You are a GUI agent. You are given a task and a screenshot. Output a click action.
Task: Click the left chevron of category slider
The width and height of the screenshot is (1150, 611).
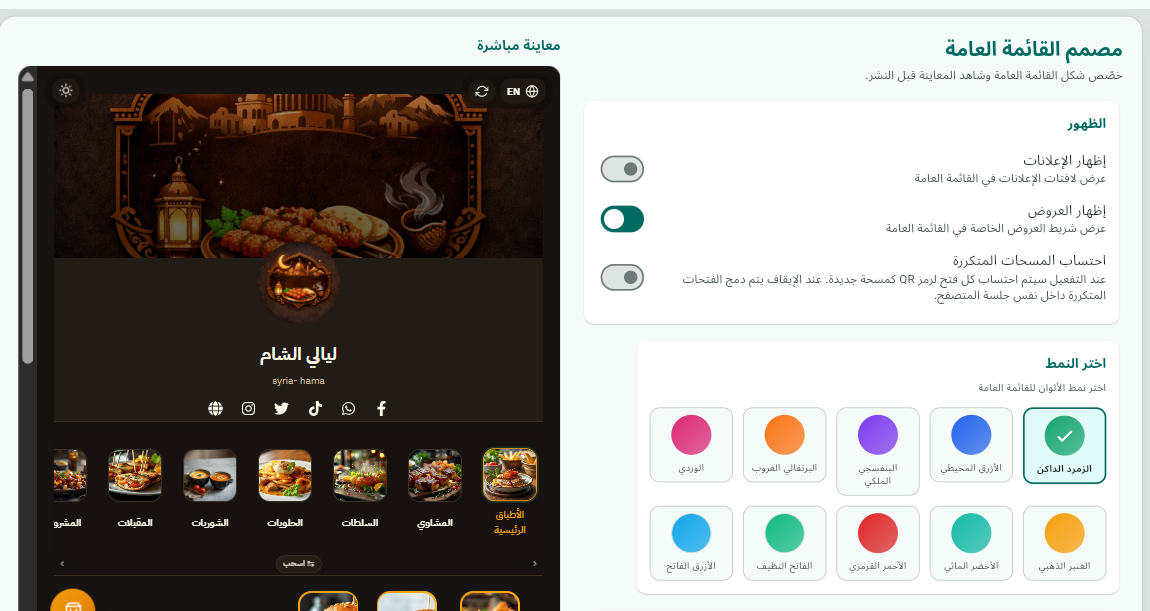(x=62, y=563)
